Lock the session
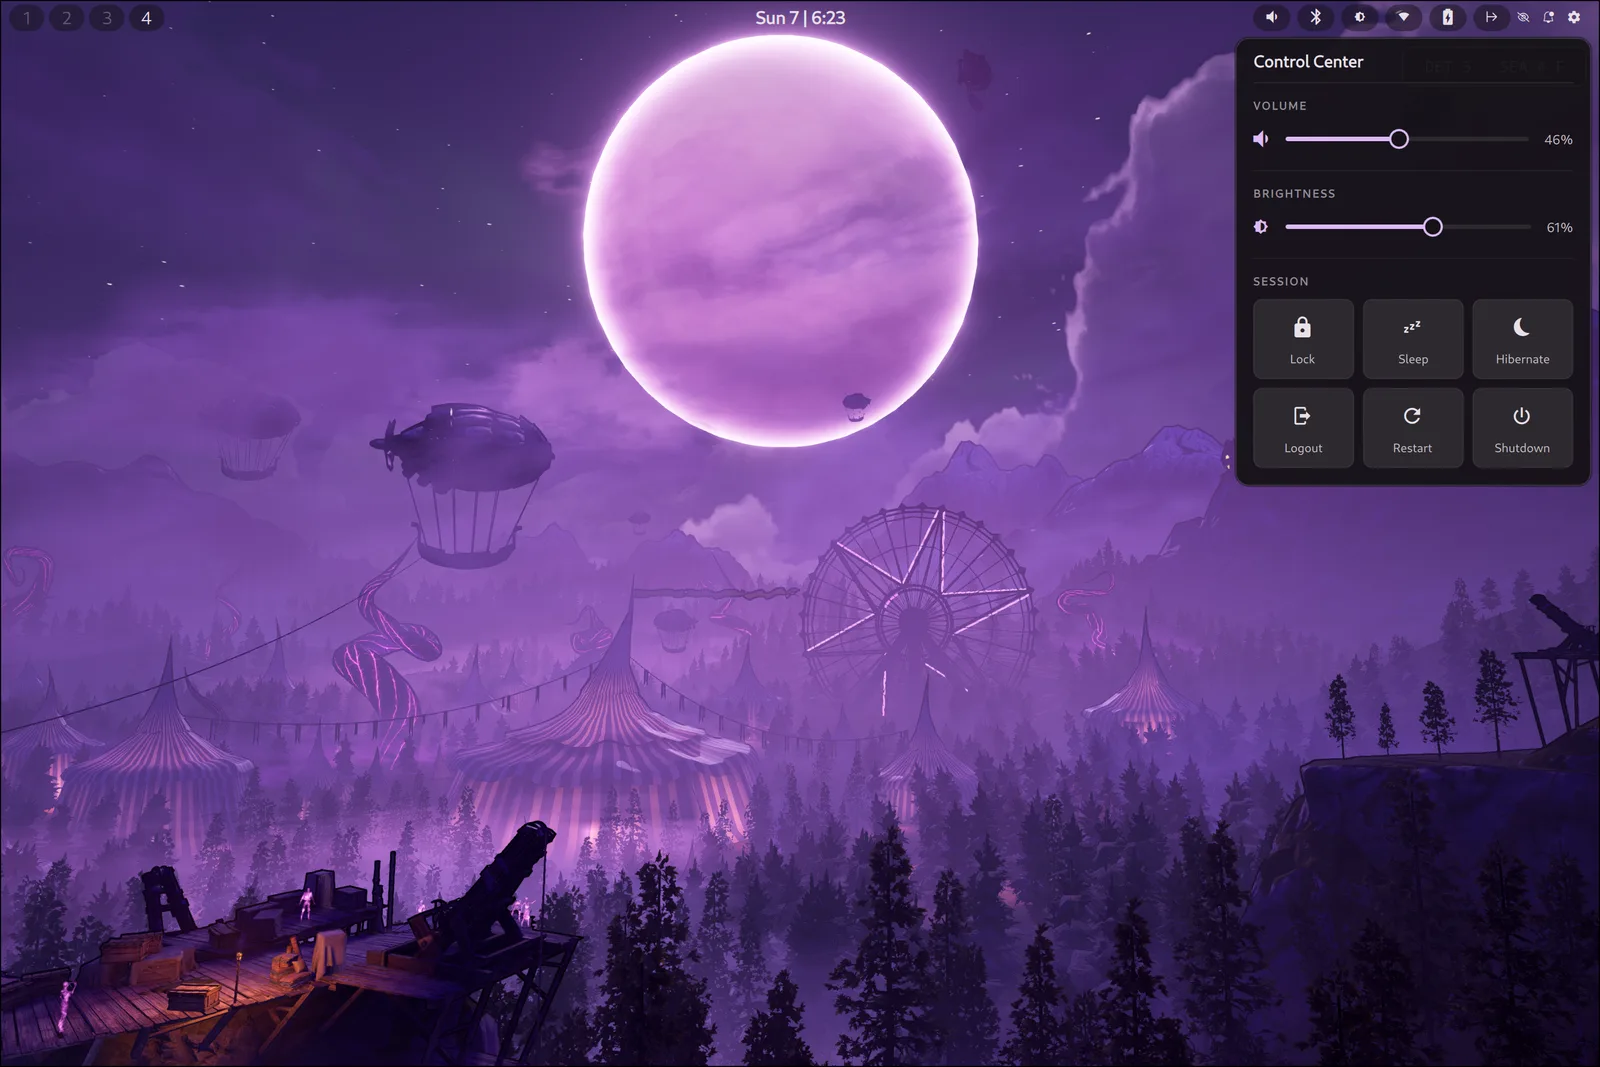This screenshot has width=1600, height=1067. [x=1303, y=339]
